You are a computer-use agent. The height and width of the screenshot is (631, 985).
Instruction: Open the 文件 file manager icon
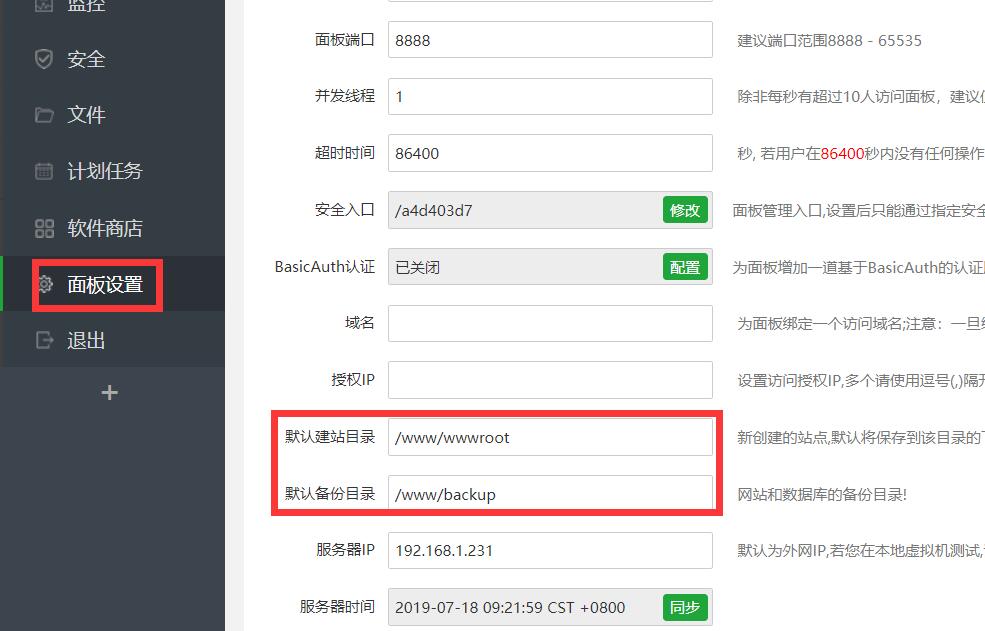tap(42, 115)
